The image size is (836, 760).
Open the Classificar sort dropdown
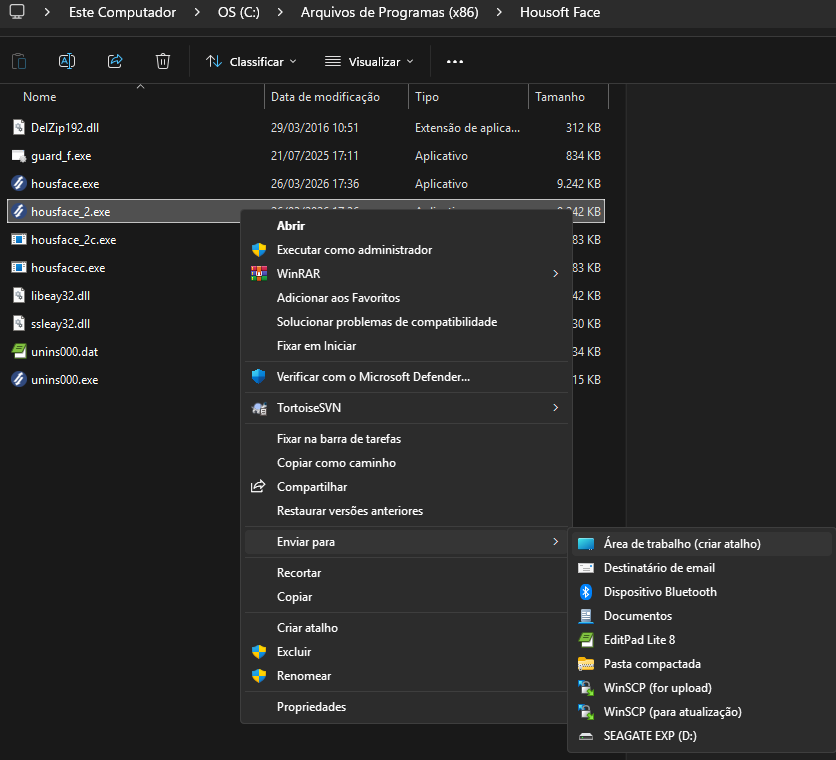251,61
